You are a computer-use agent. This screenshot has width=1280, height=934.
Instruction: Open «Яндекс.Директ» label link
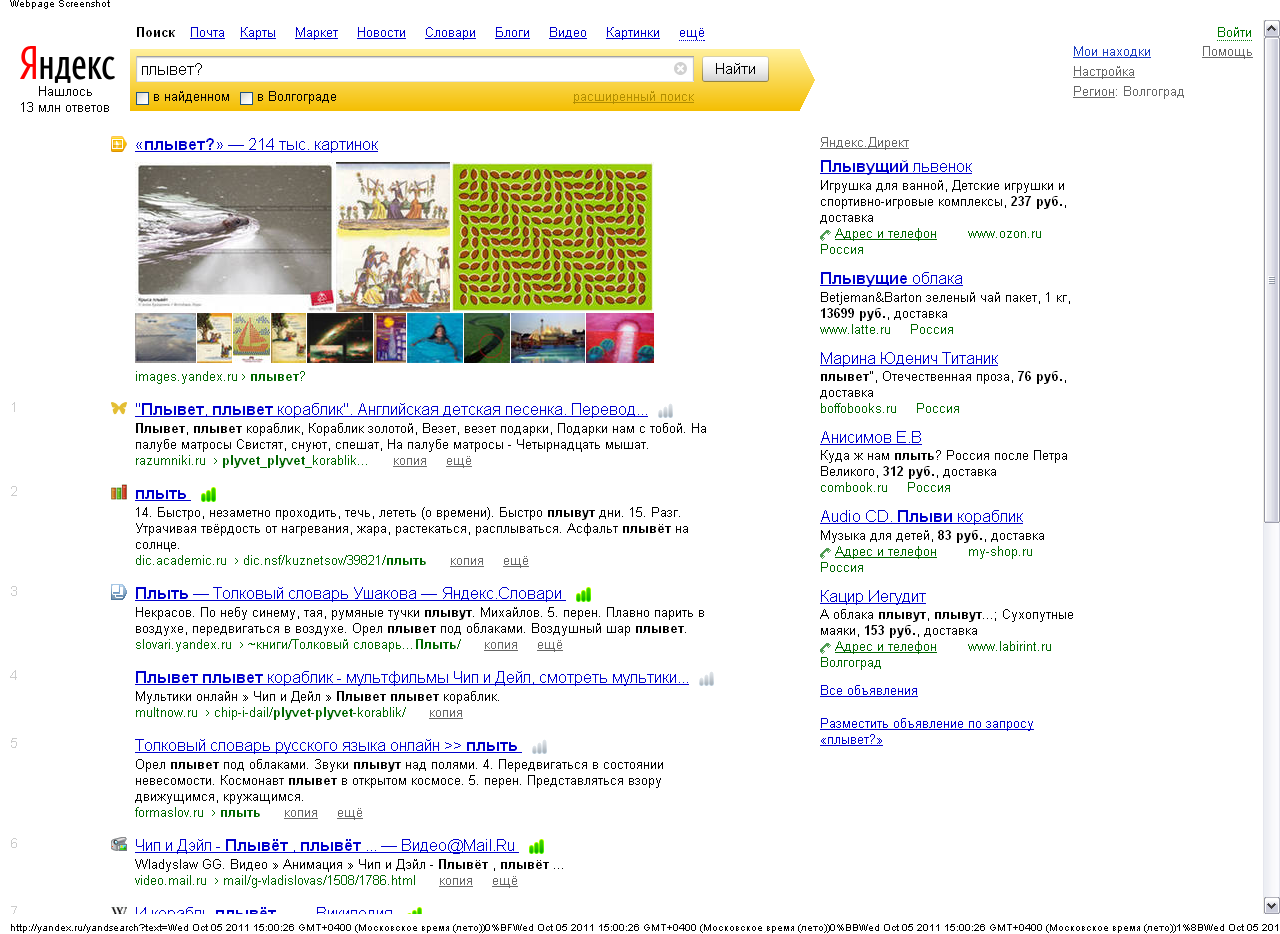pyautogui.click(x=864, y=143)
